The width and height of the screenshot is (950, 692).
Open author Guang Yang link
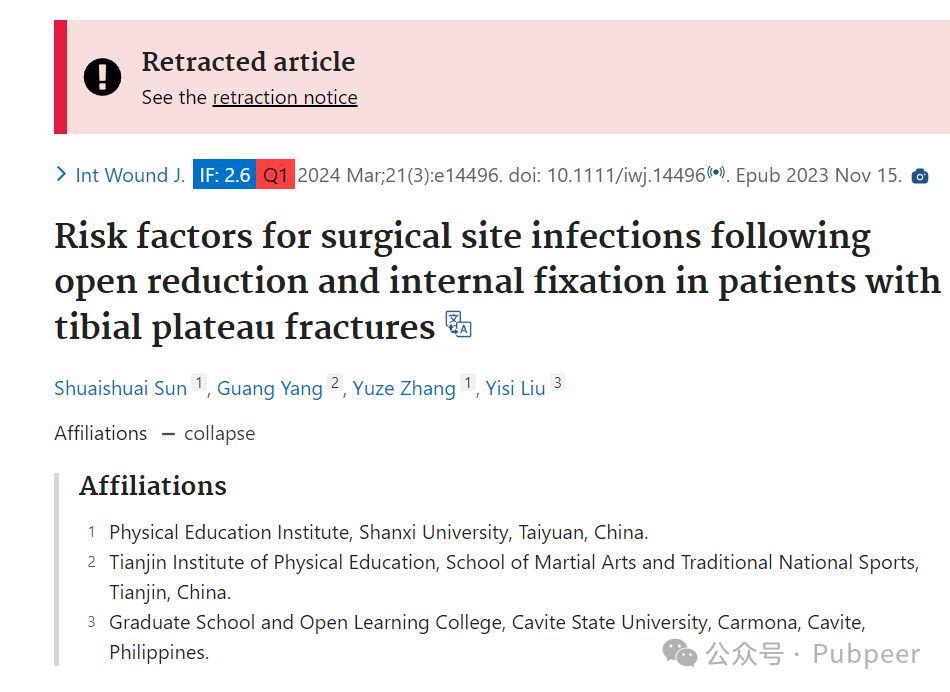(x=270, y=388)
